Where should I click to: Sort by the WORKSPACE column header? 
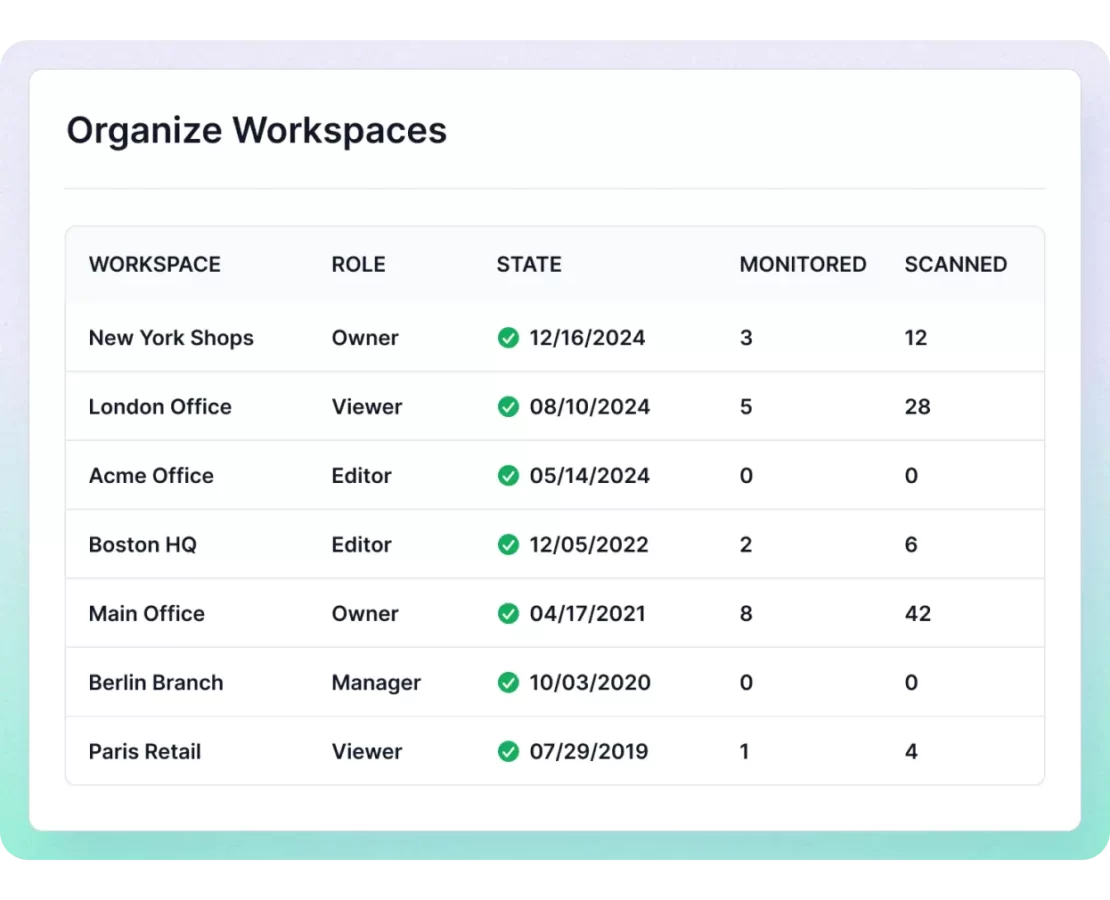click(155, 265)
